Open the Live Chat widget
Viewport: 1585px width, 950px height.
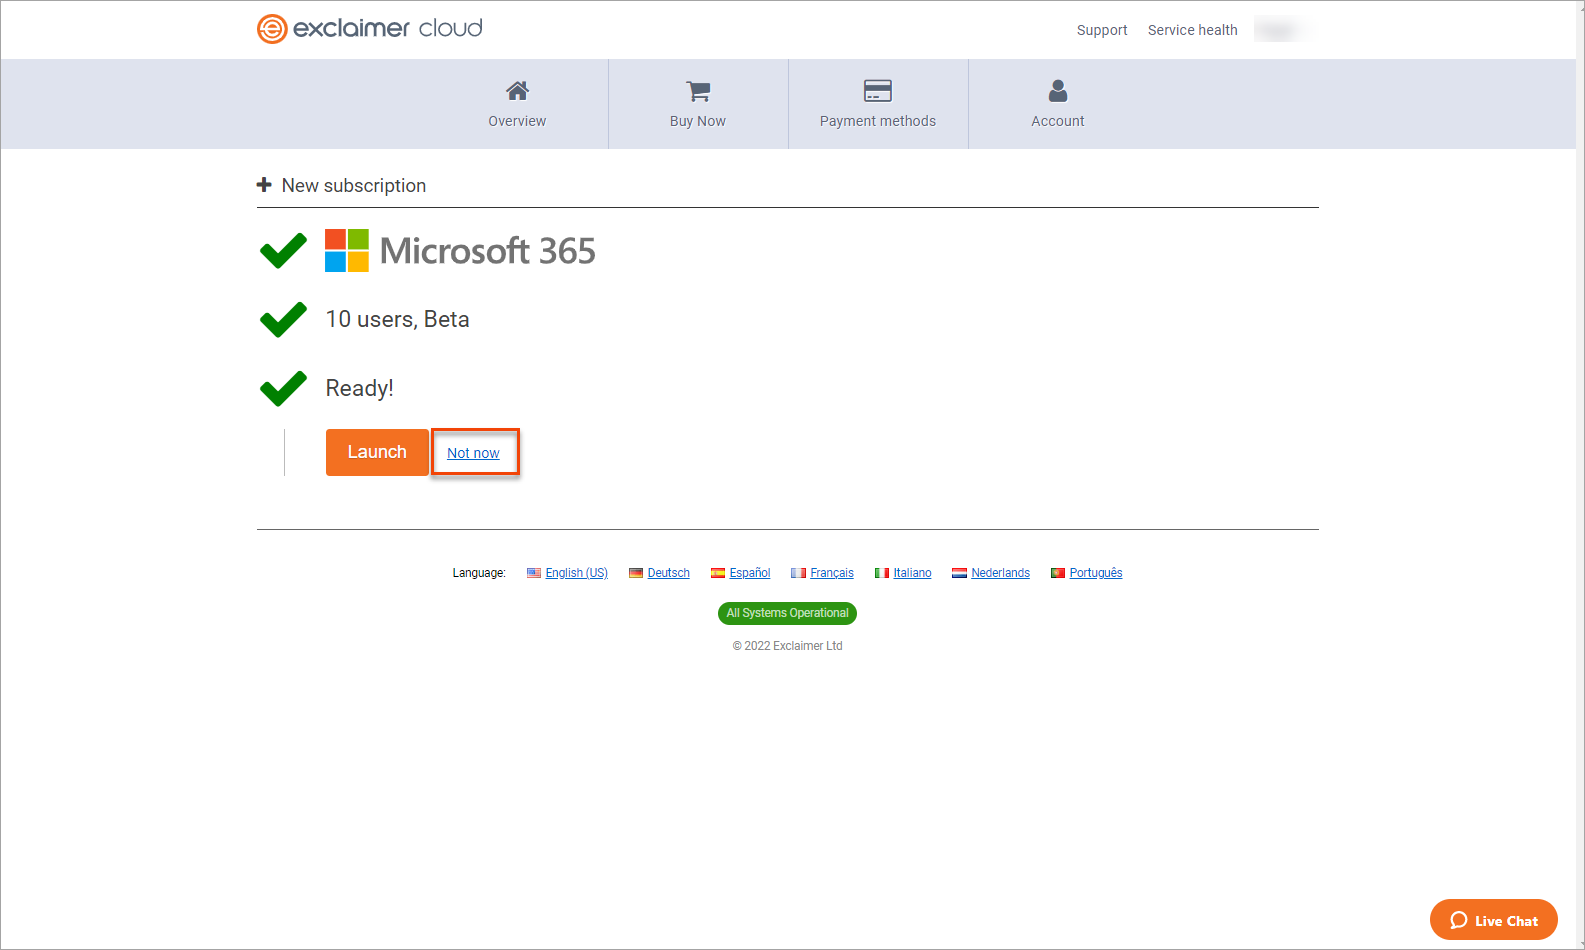click(1493, 920)
